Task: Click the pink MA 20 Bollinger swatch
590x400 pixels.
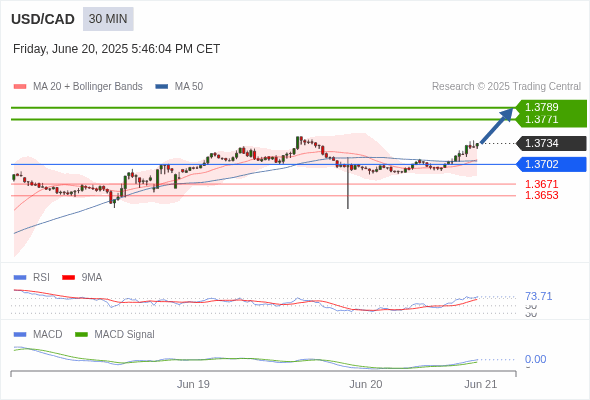Action: pos(20,87)
